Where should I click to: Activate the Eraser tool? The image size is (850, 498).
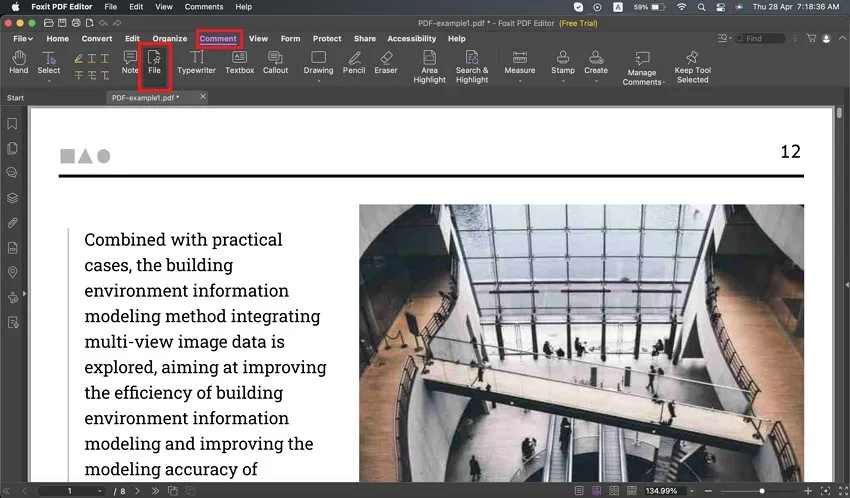tap(385, 63)
